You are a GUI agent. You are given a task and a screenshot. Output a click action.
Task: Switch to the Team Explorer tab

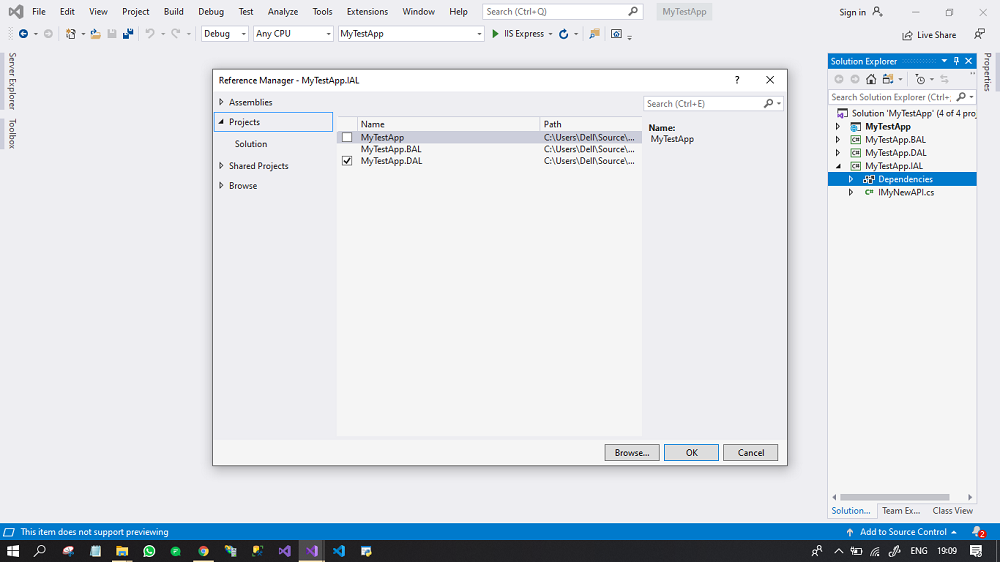coord(901,510)
